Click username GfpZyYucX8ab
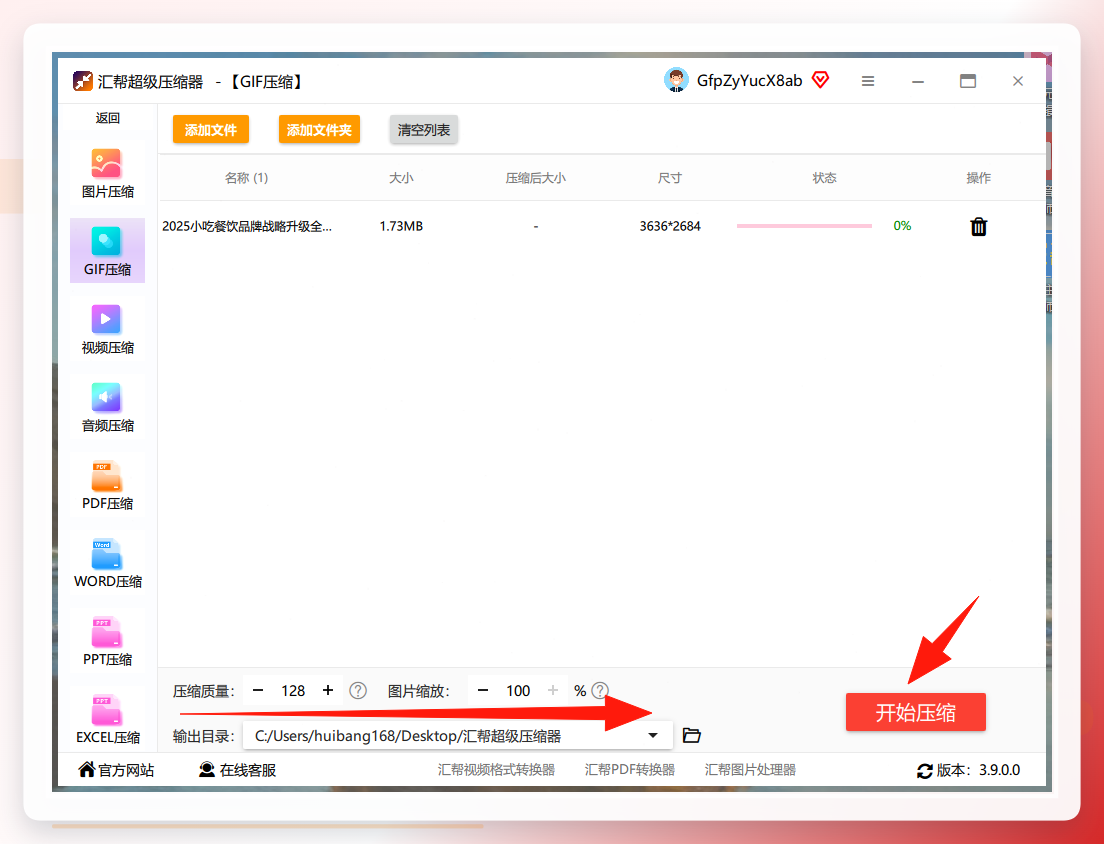The height and width of the screenshot is (844, 1104). coord(749,81)
